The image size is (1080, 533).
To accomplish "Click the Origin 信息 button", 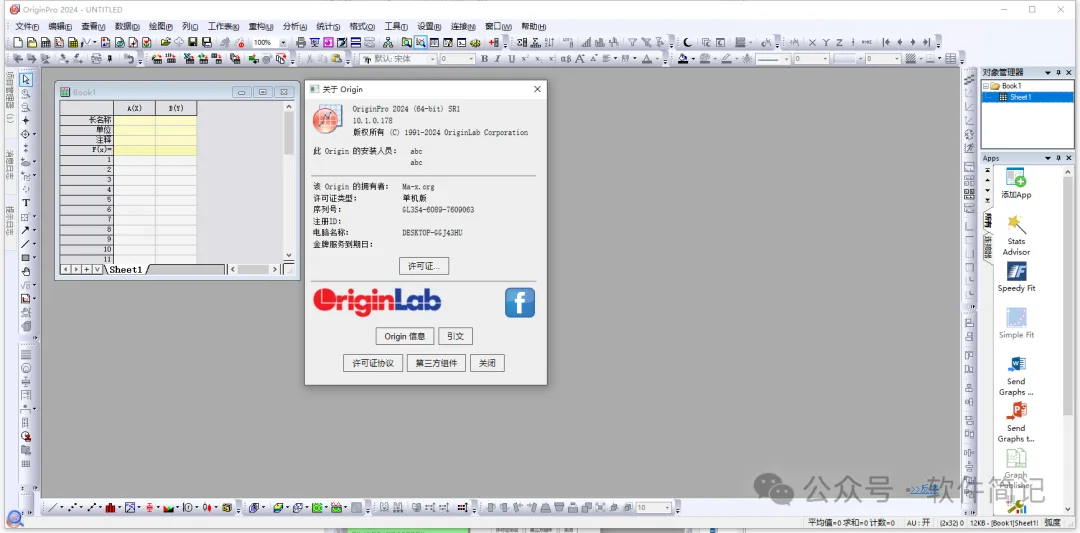I will [x=404, y=336].
